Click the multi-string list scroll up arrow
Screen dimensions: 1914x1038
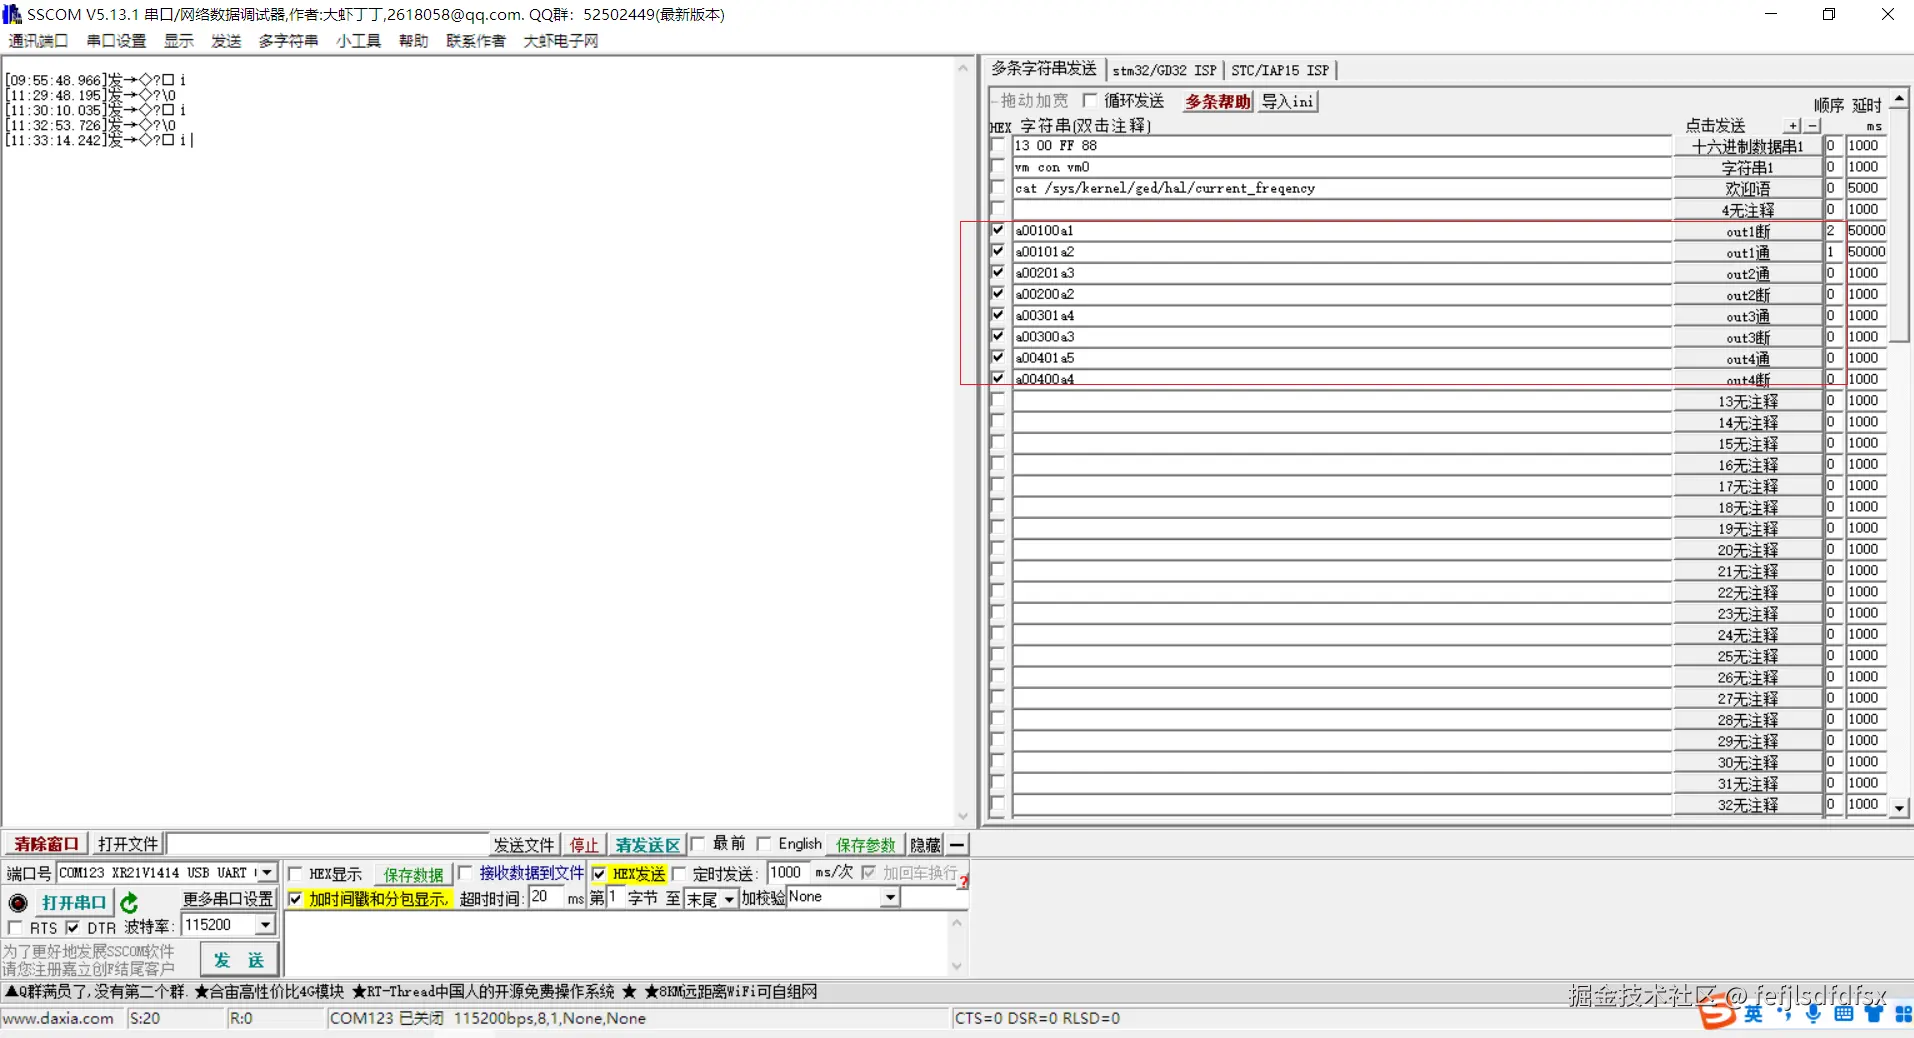pyautogui.click(x=1899, y=99)
